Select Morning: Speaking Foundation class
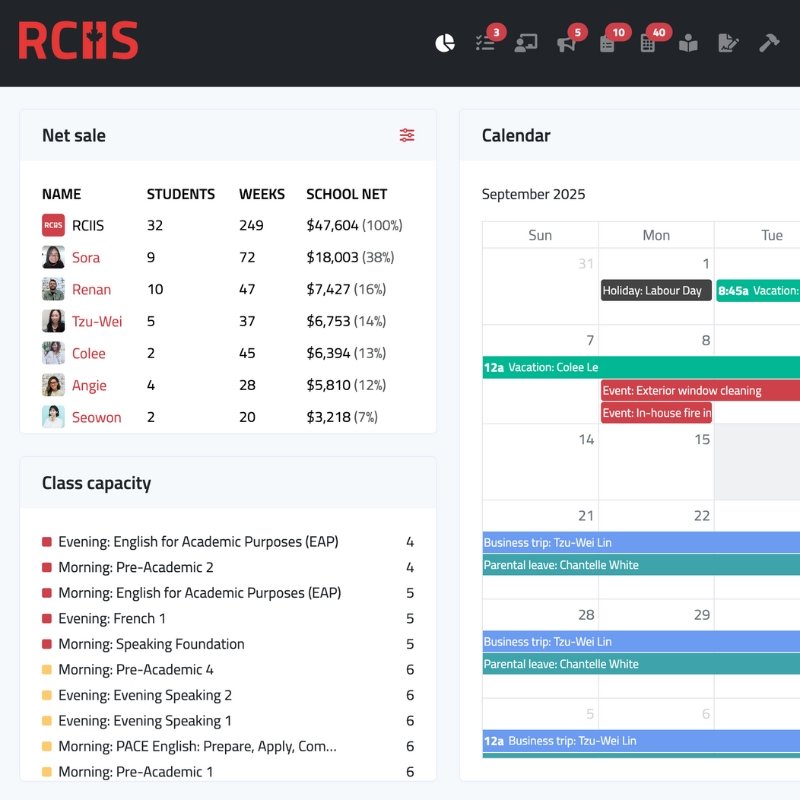Viewport: 800px width, 800px height. 151,644
